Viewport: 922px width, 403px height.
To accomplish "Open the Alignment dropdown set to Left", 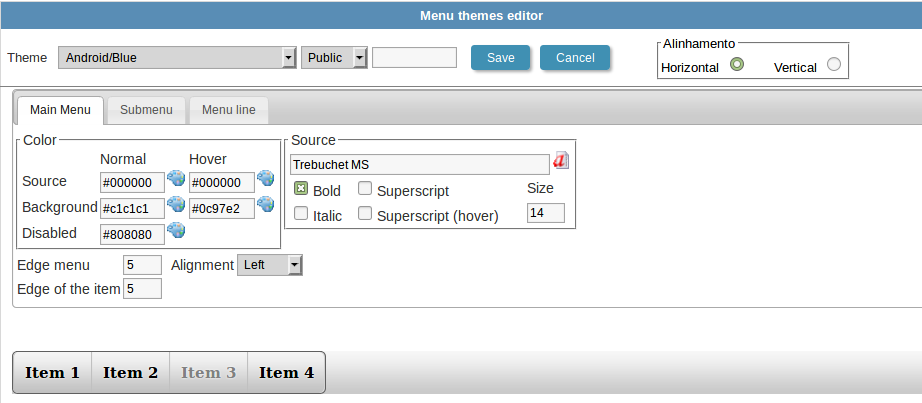I will pyautogui.click(x=270, y=265).
